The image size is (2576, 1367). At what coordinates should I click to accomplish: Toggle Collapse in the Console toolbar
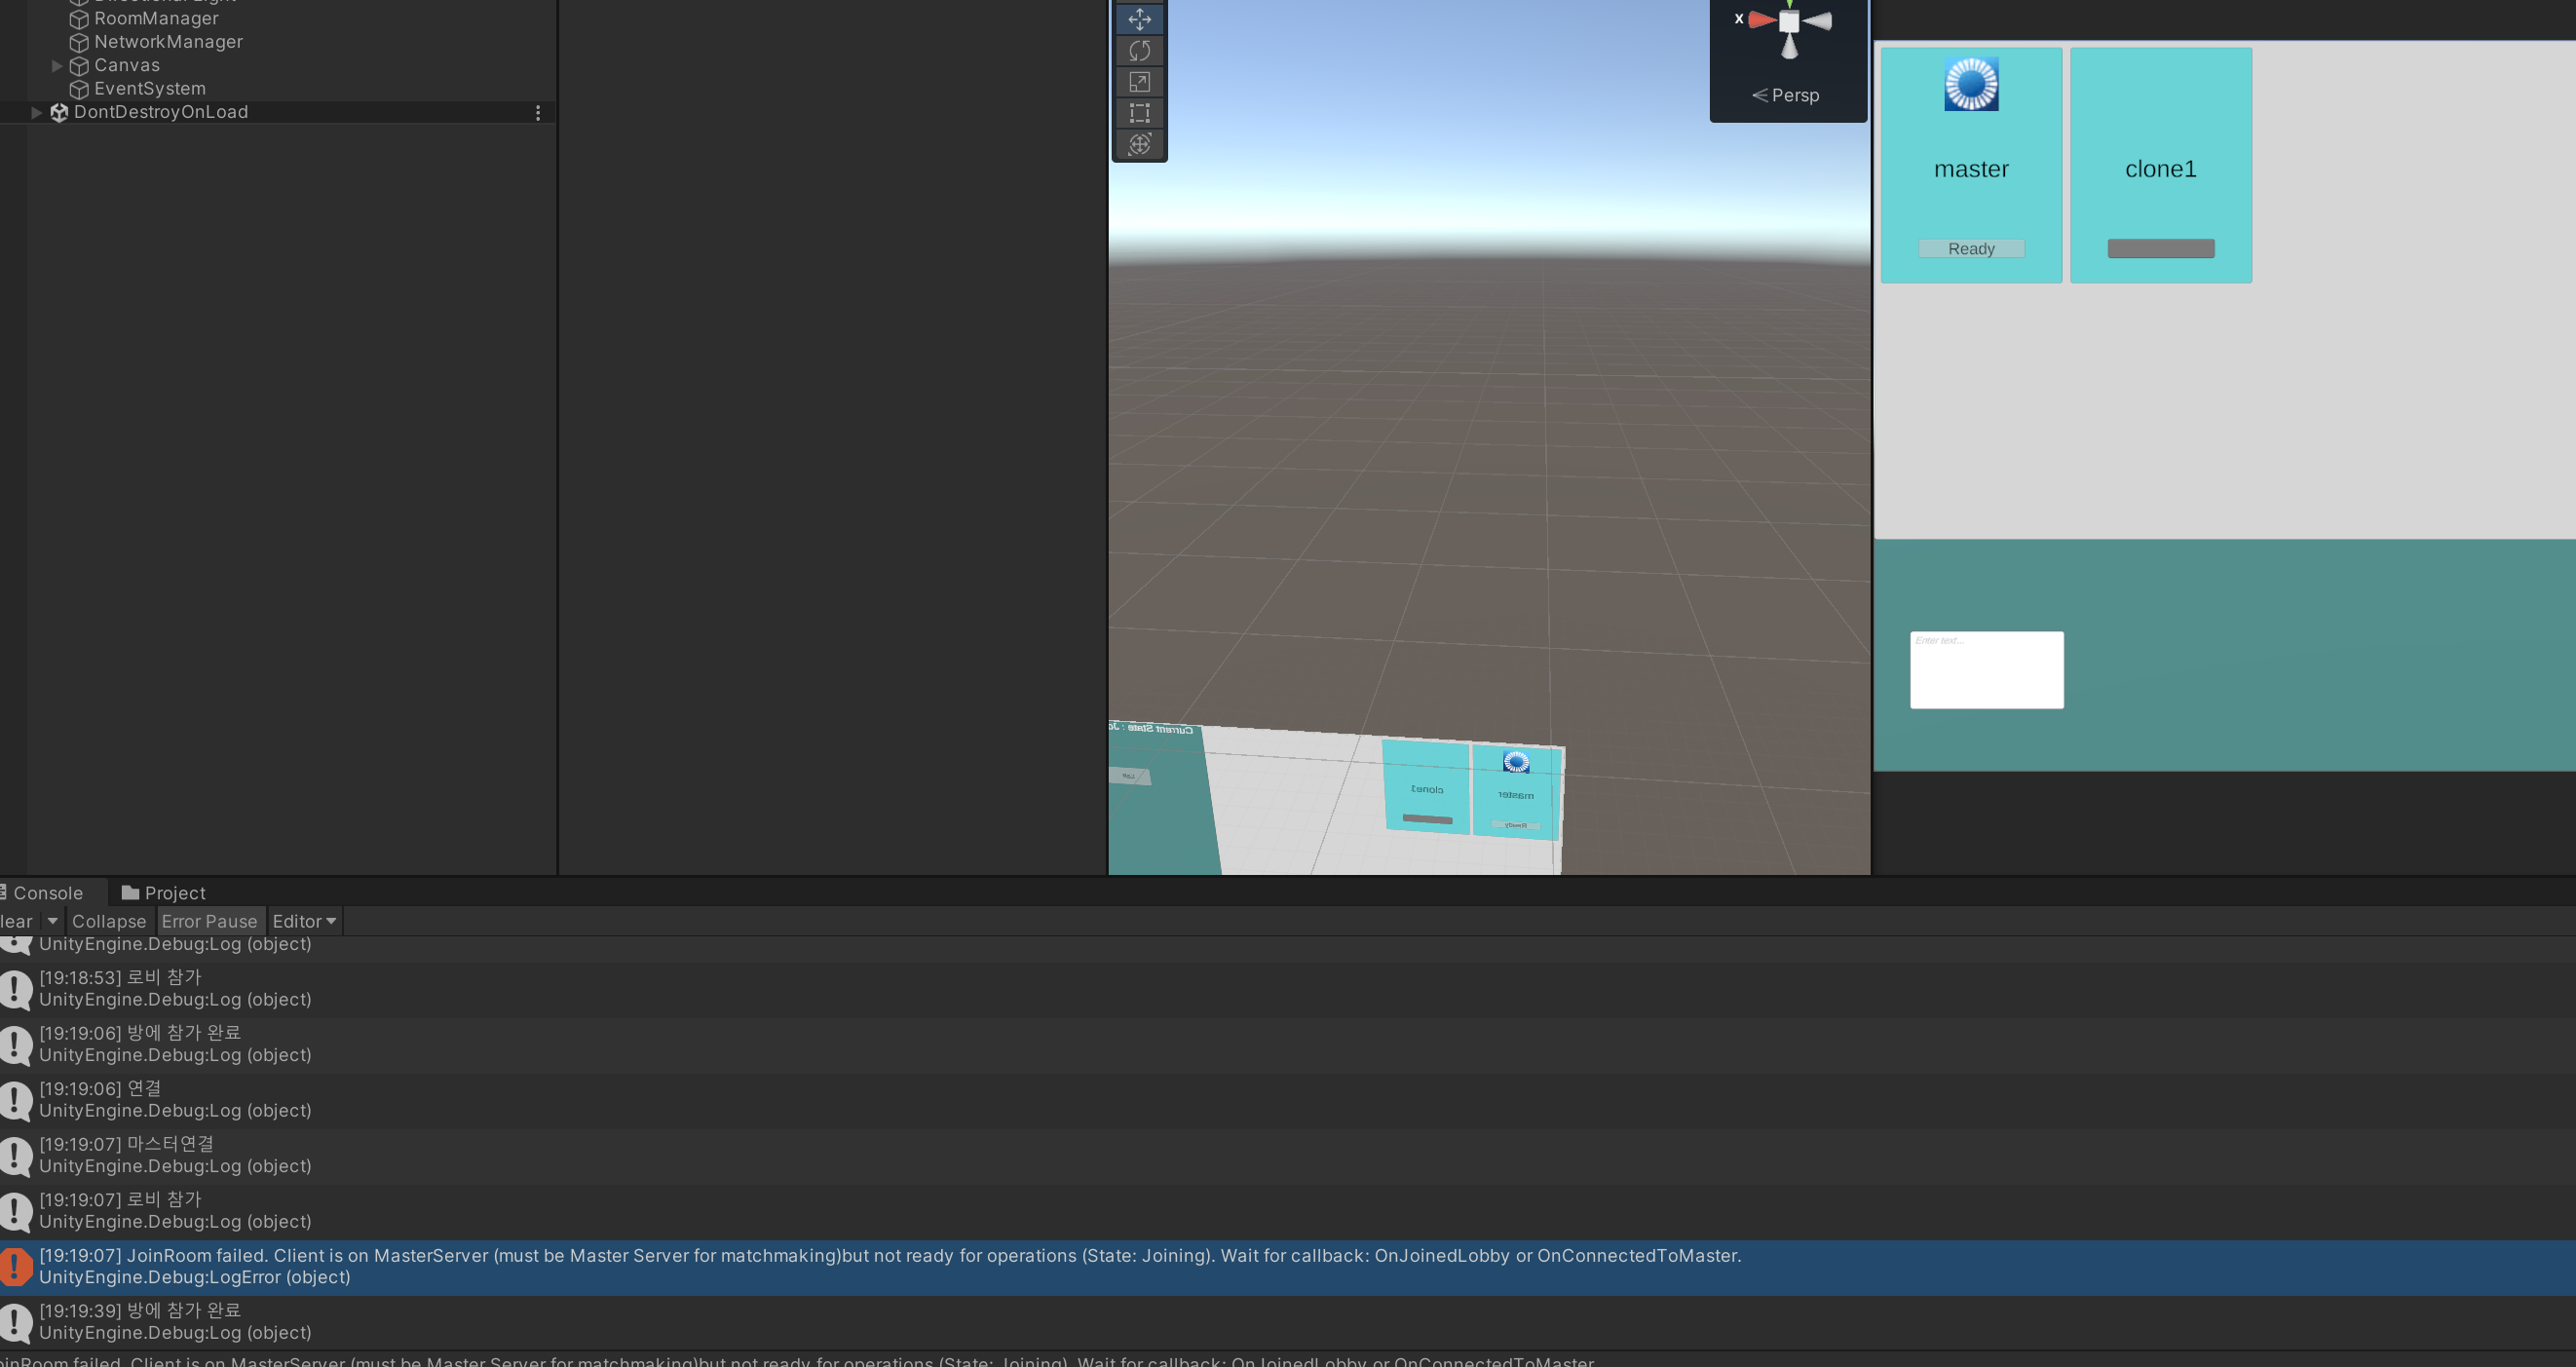108,921
